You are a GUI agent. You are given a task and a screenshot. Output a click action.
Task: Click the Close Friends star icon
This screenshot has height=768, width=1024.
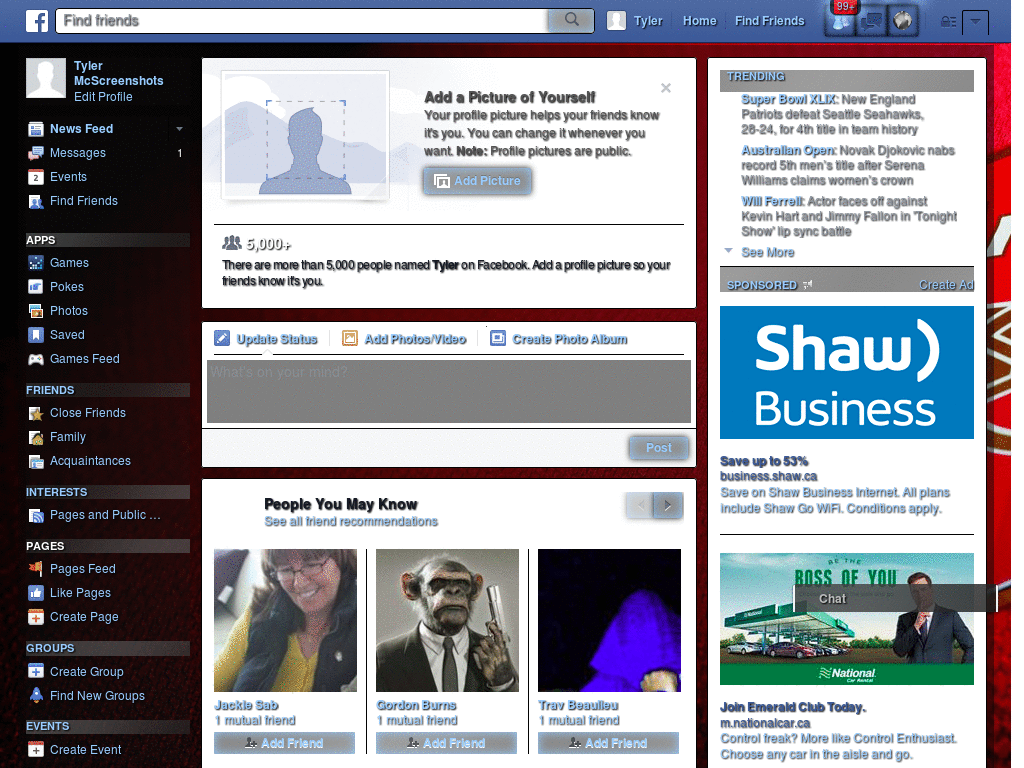coord(36,413)
